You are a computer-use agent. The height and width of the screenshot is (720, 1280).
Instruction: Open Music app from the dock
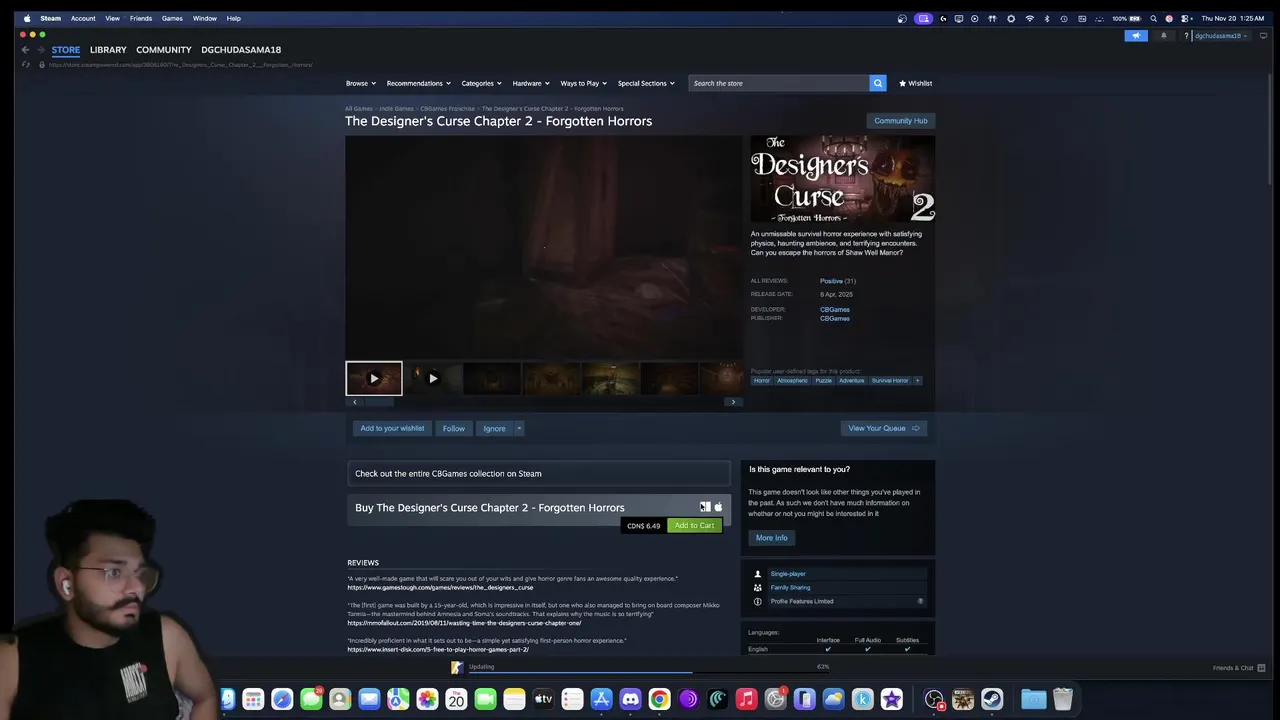click(746, 699)
